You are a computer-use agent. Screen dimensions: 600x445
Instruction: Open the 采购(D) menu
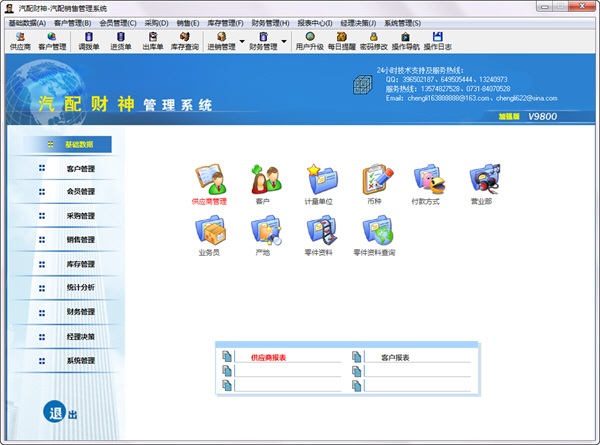coord(157,23)
